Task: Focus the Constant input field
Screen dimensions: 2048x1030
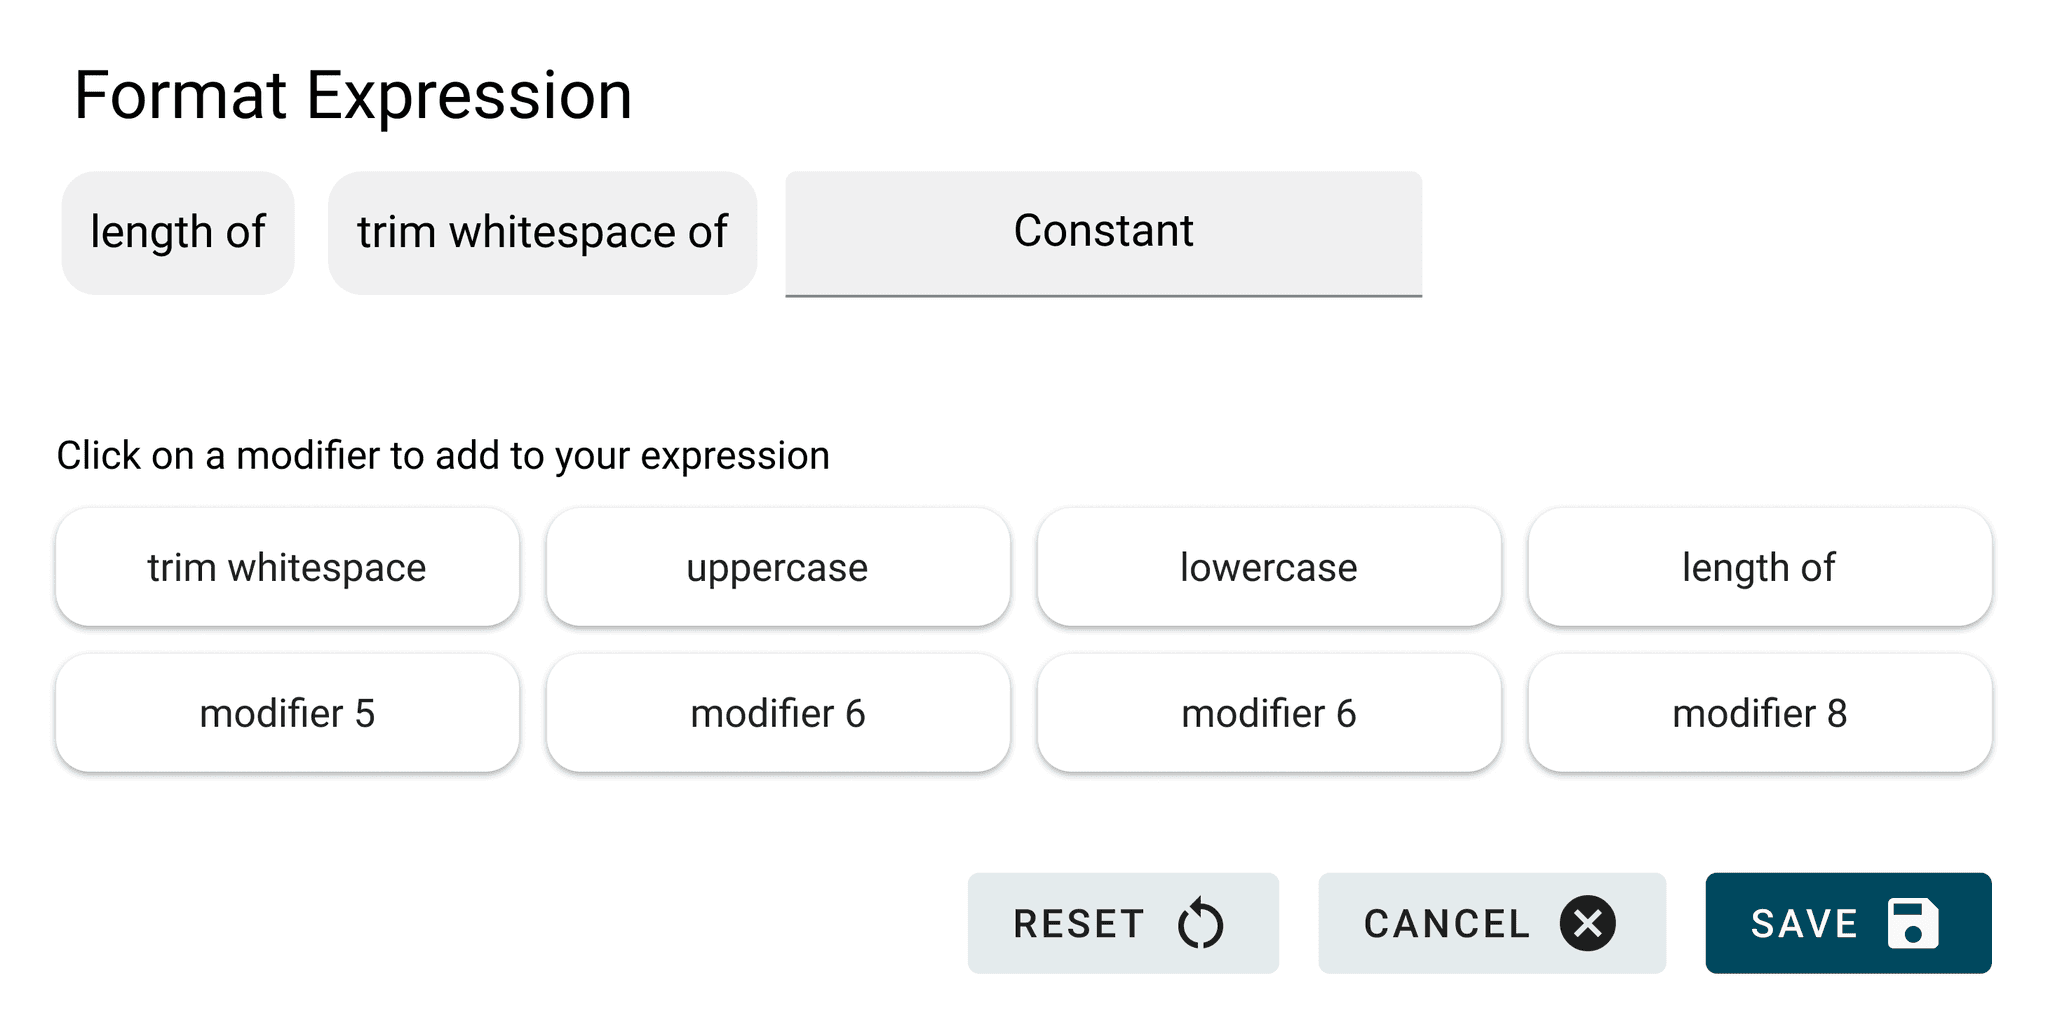Action: coord(1103,233)
